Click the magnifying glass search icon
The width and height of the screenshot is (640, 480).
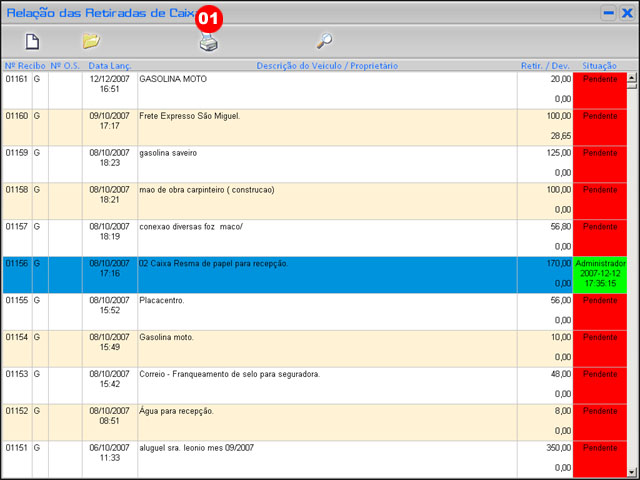click(324, 42)
